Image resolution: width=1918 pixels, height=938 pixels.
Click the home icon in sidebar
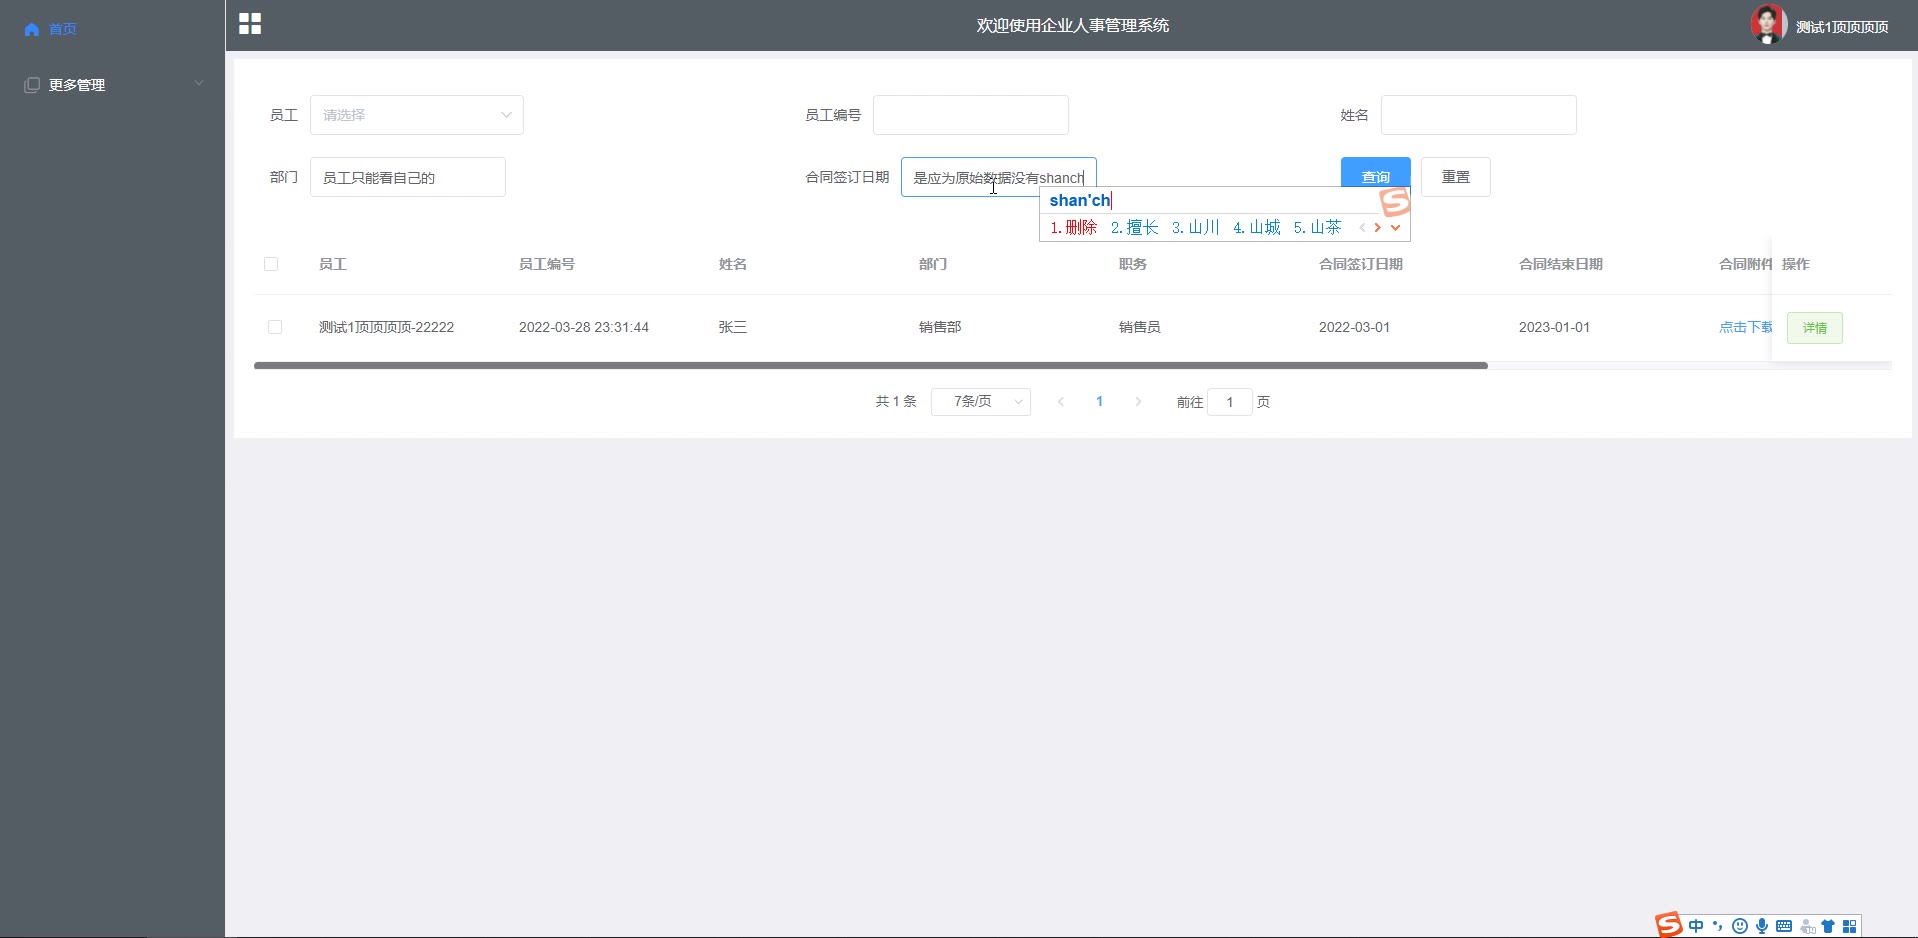point(32,29)
